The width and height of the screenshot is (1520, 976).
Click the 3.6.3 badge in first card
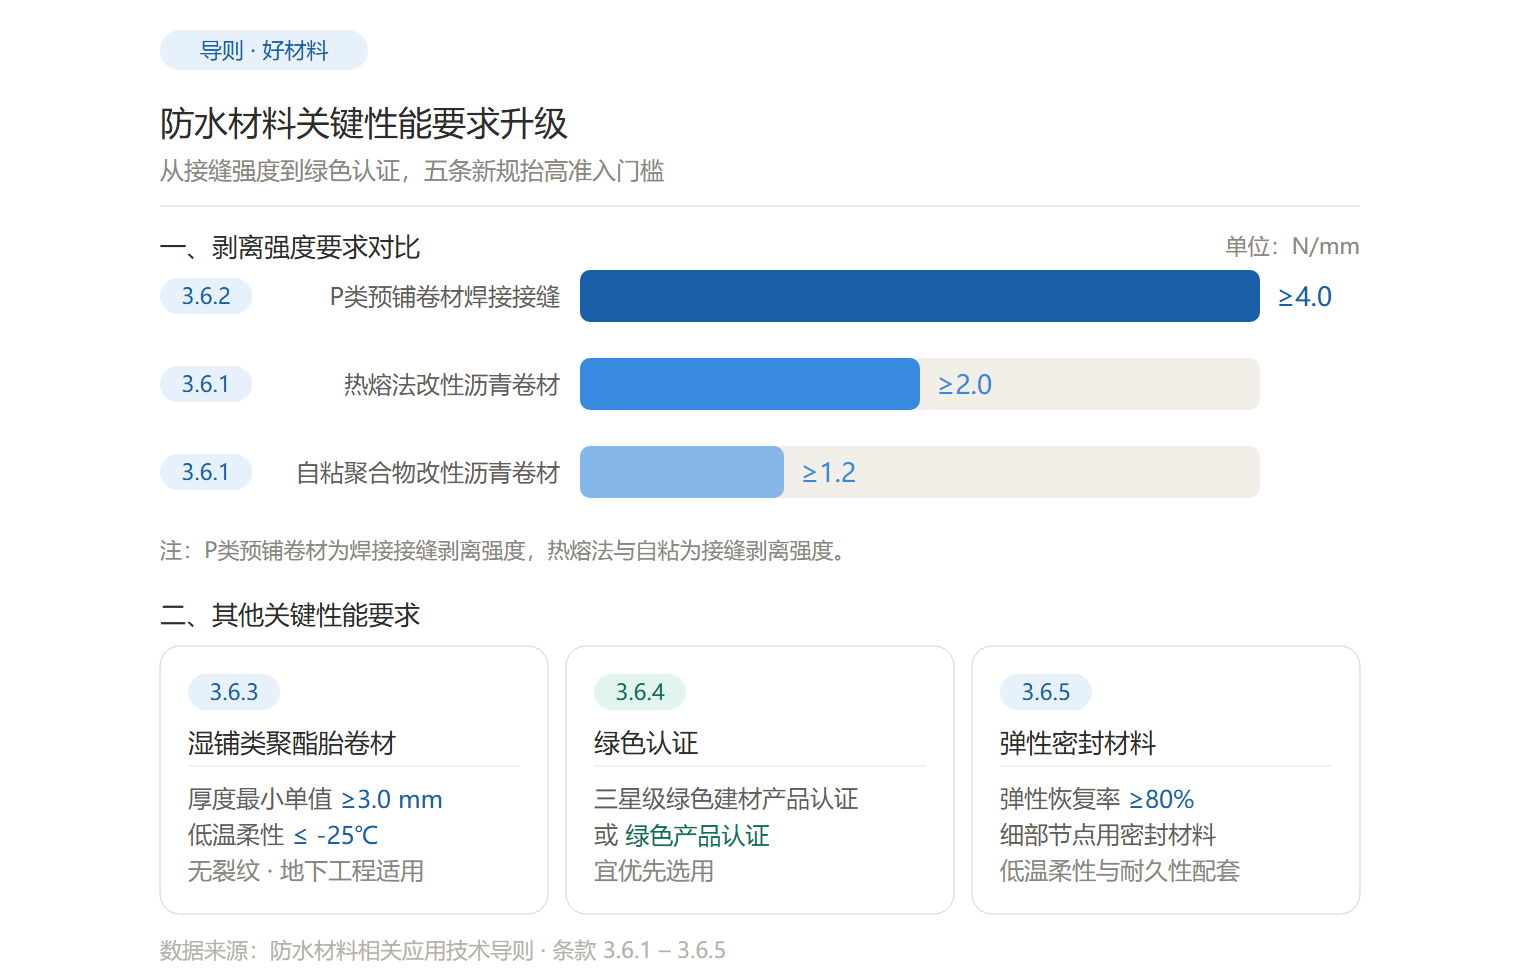coord(234,692)
